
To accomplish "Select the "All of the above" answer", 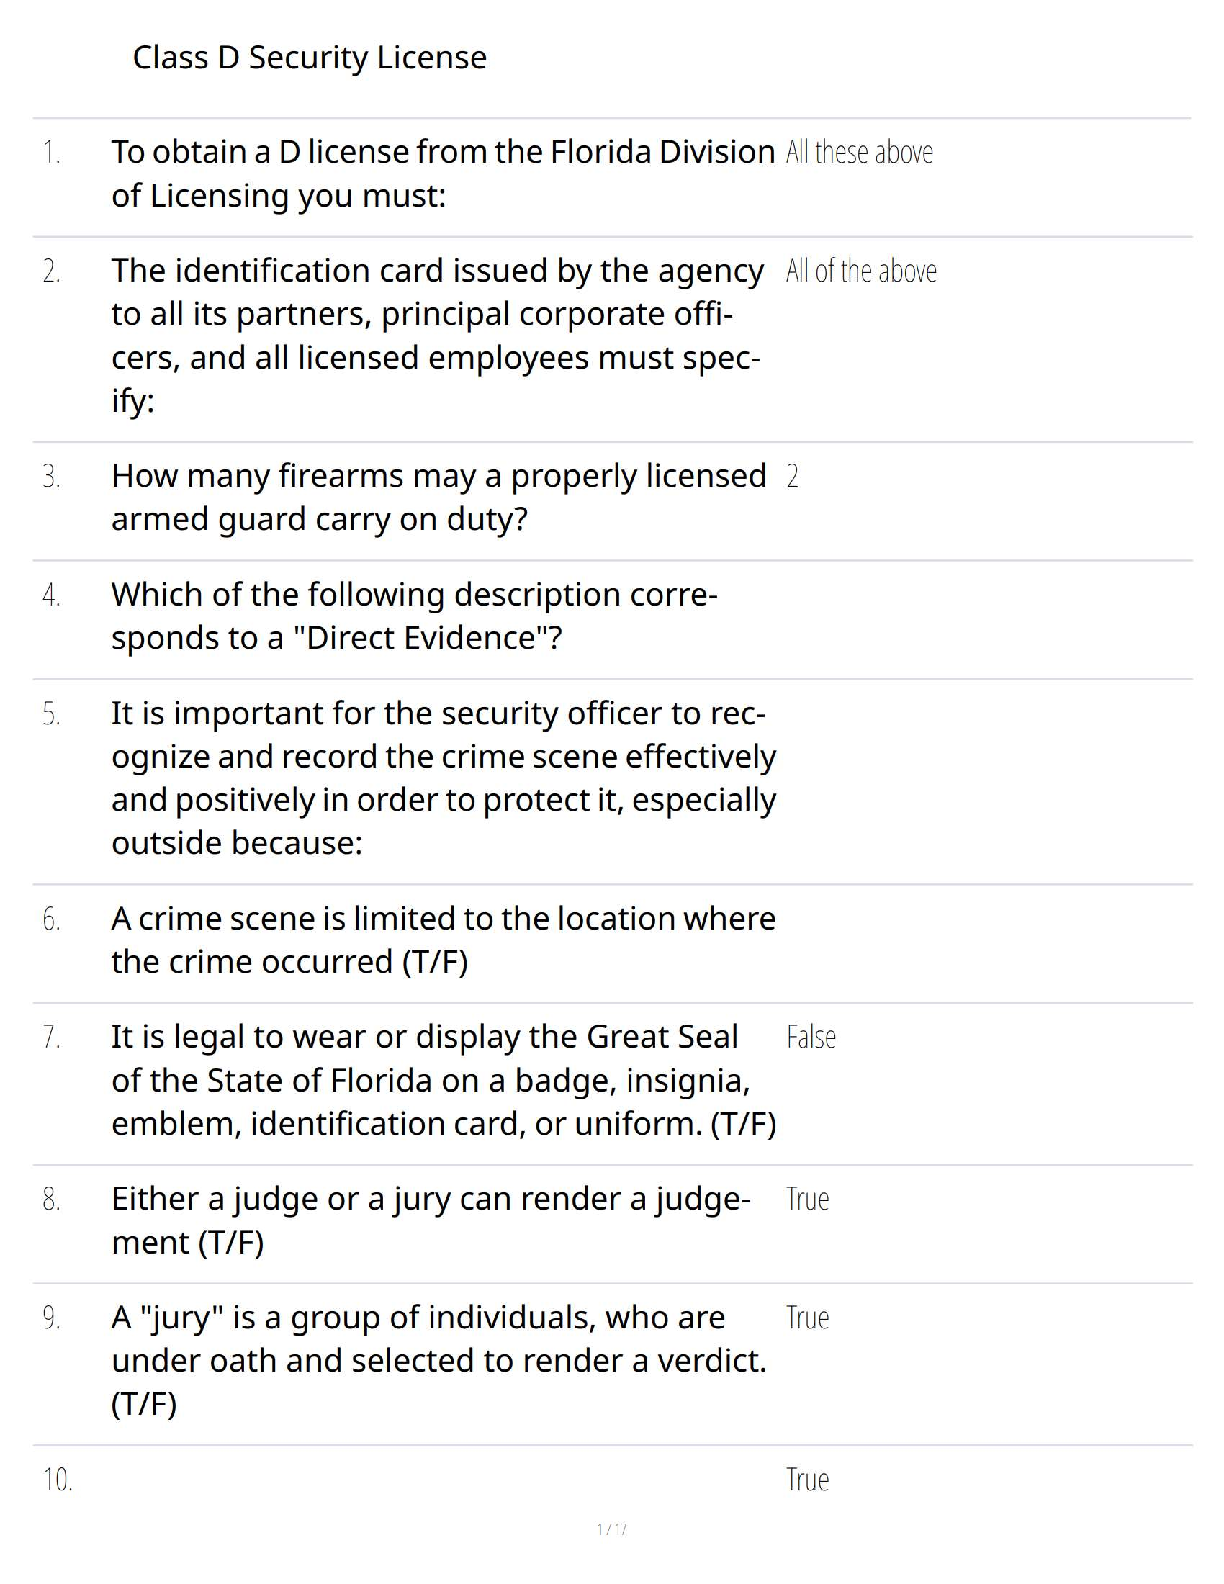I will (861, 271).
